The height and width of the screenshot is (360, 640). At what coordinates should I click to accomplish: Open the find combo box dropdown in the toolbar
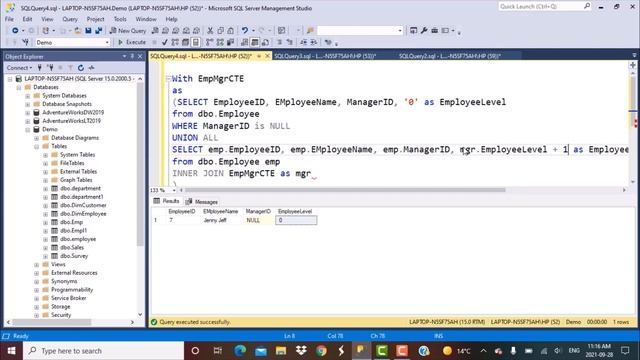tap(400, 31)
